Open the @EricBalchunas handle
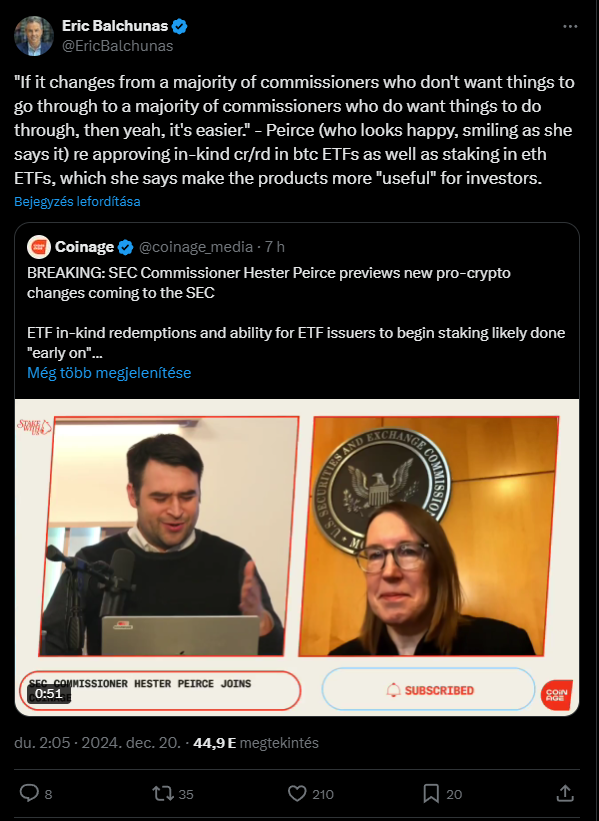 [x=117, y=46]
